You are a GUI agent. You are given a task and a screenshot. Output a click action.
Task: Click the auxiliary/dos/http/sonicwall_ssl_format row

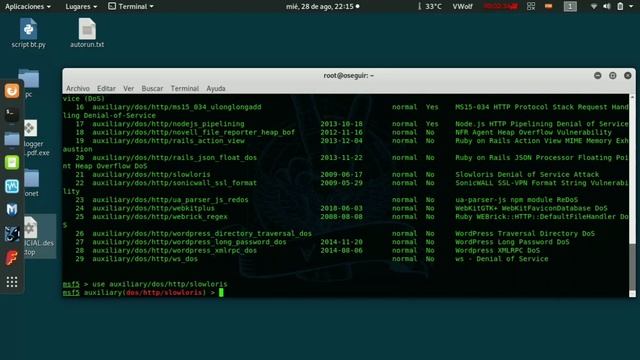pyautogui.click(x=345, y=183)
